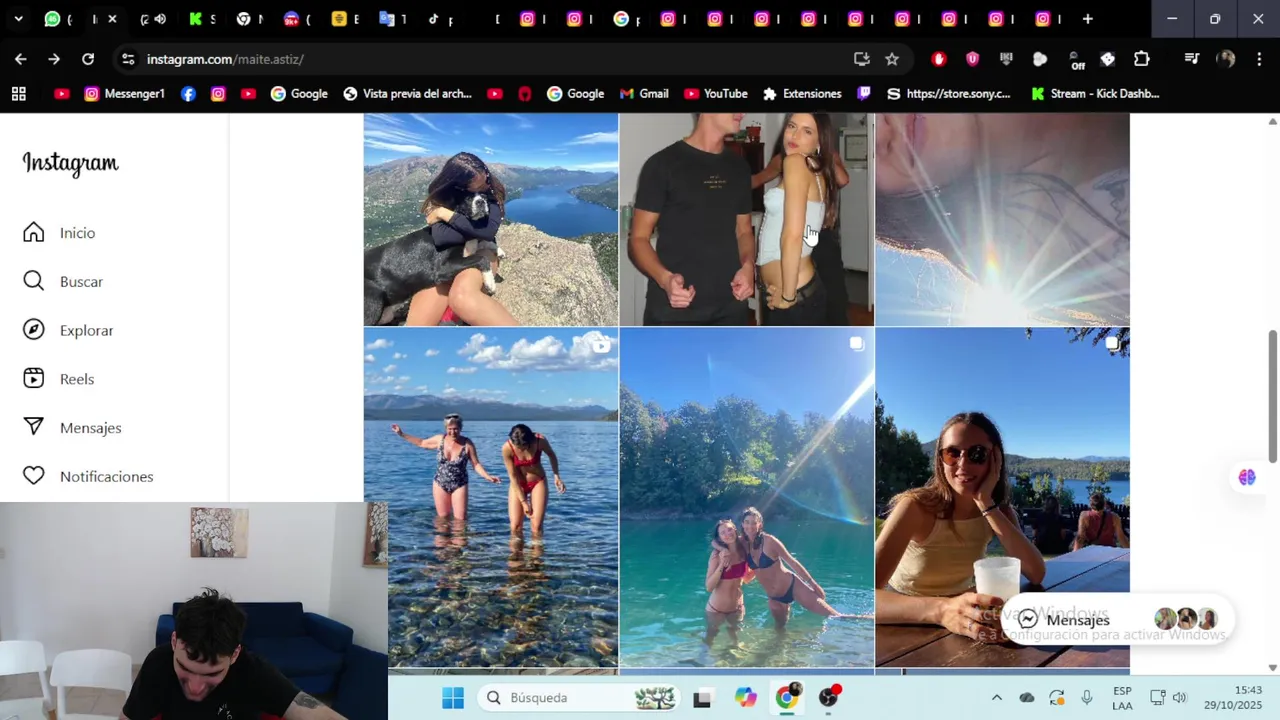
Task: Click the taskbar Búsqueda search box
Action: [x=578, y=698]
